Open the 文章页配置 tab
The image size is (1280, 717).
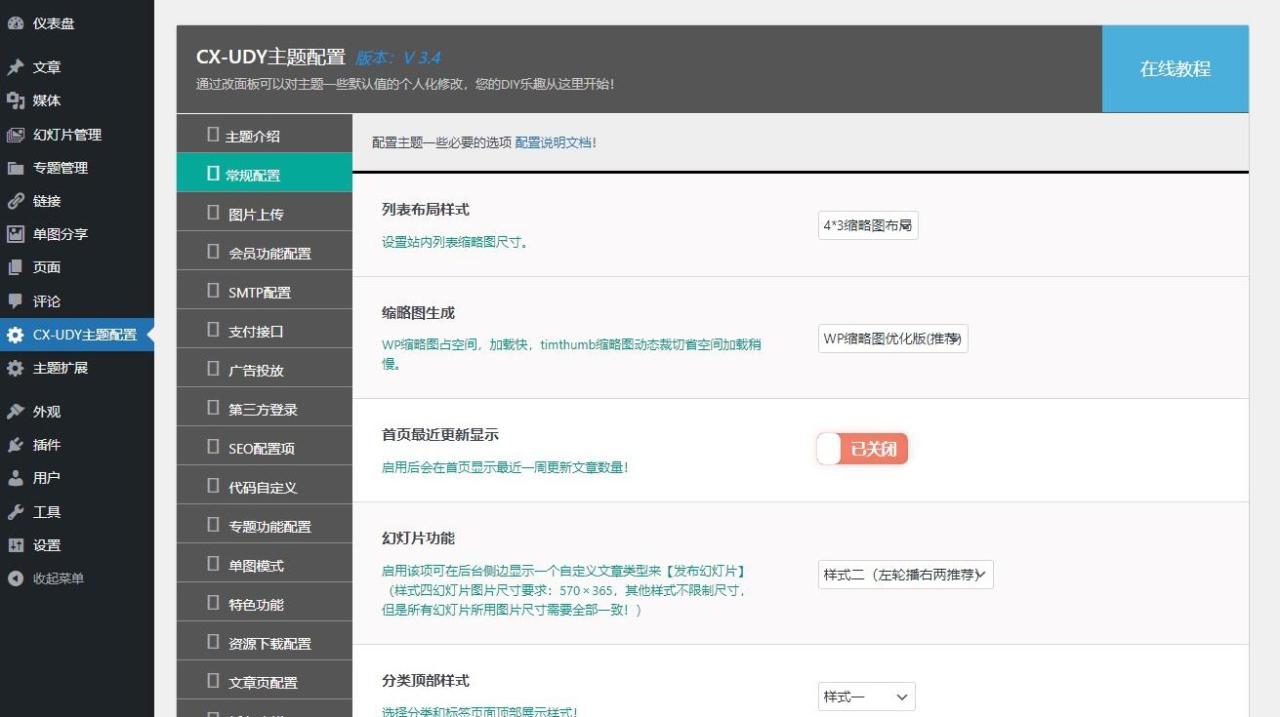(x=264, y=682)
